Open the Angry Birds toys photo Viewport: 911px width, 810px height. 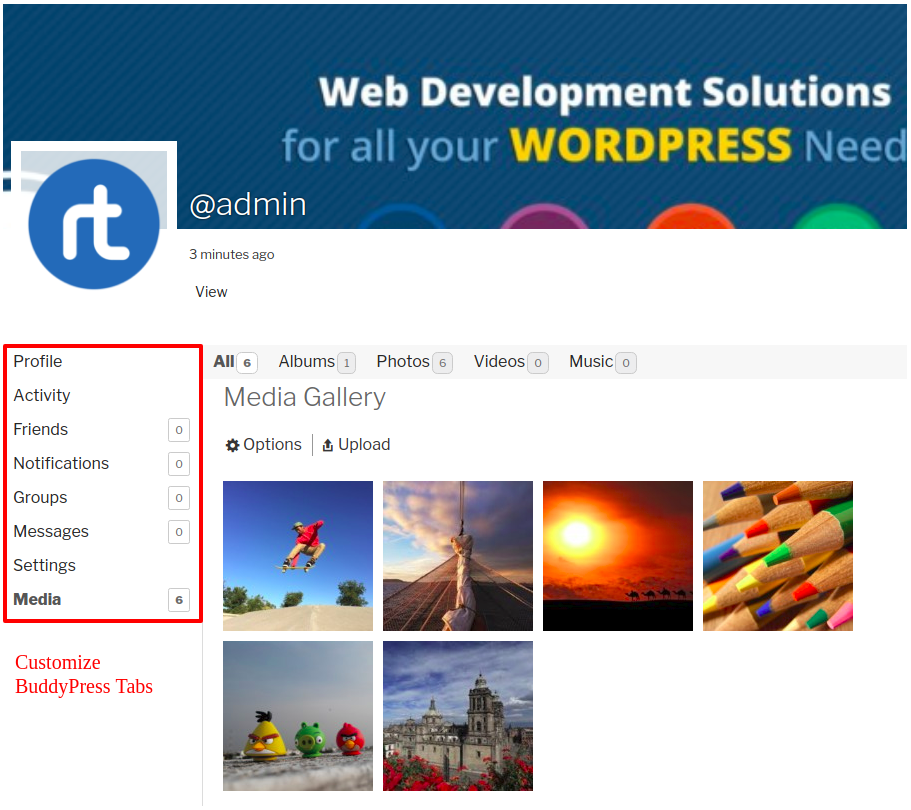298,716
